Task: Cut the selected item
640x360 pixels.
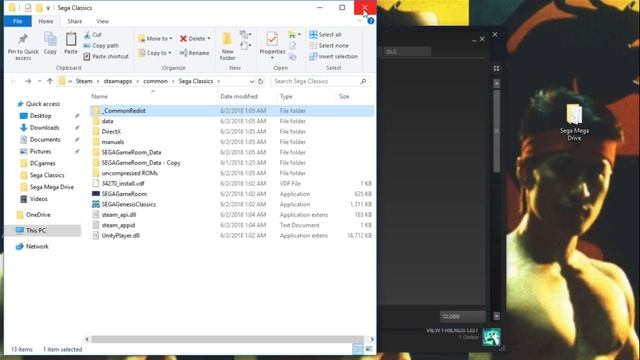Action: (x=93, y=35)
